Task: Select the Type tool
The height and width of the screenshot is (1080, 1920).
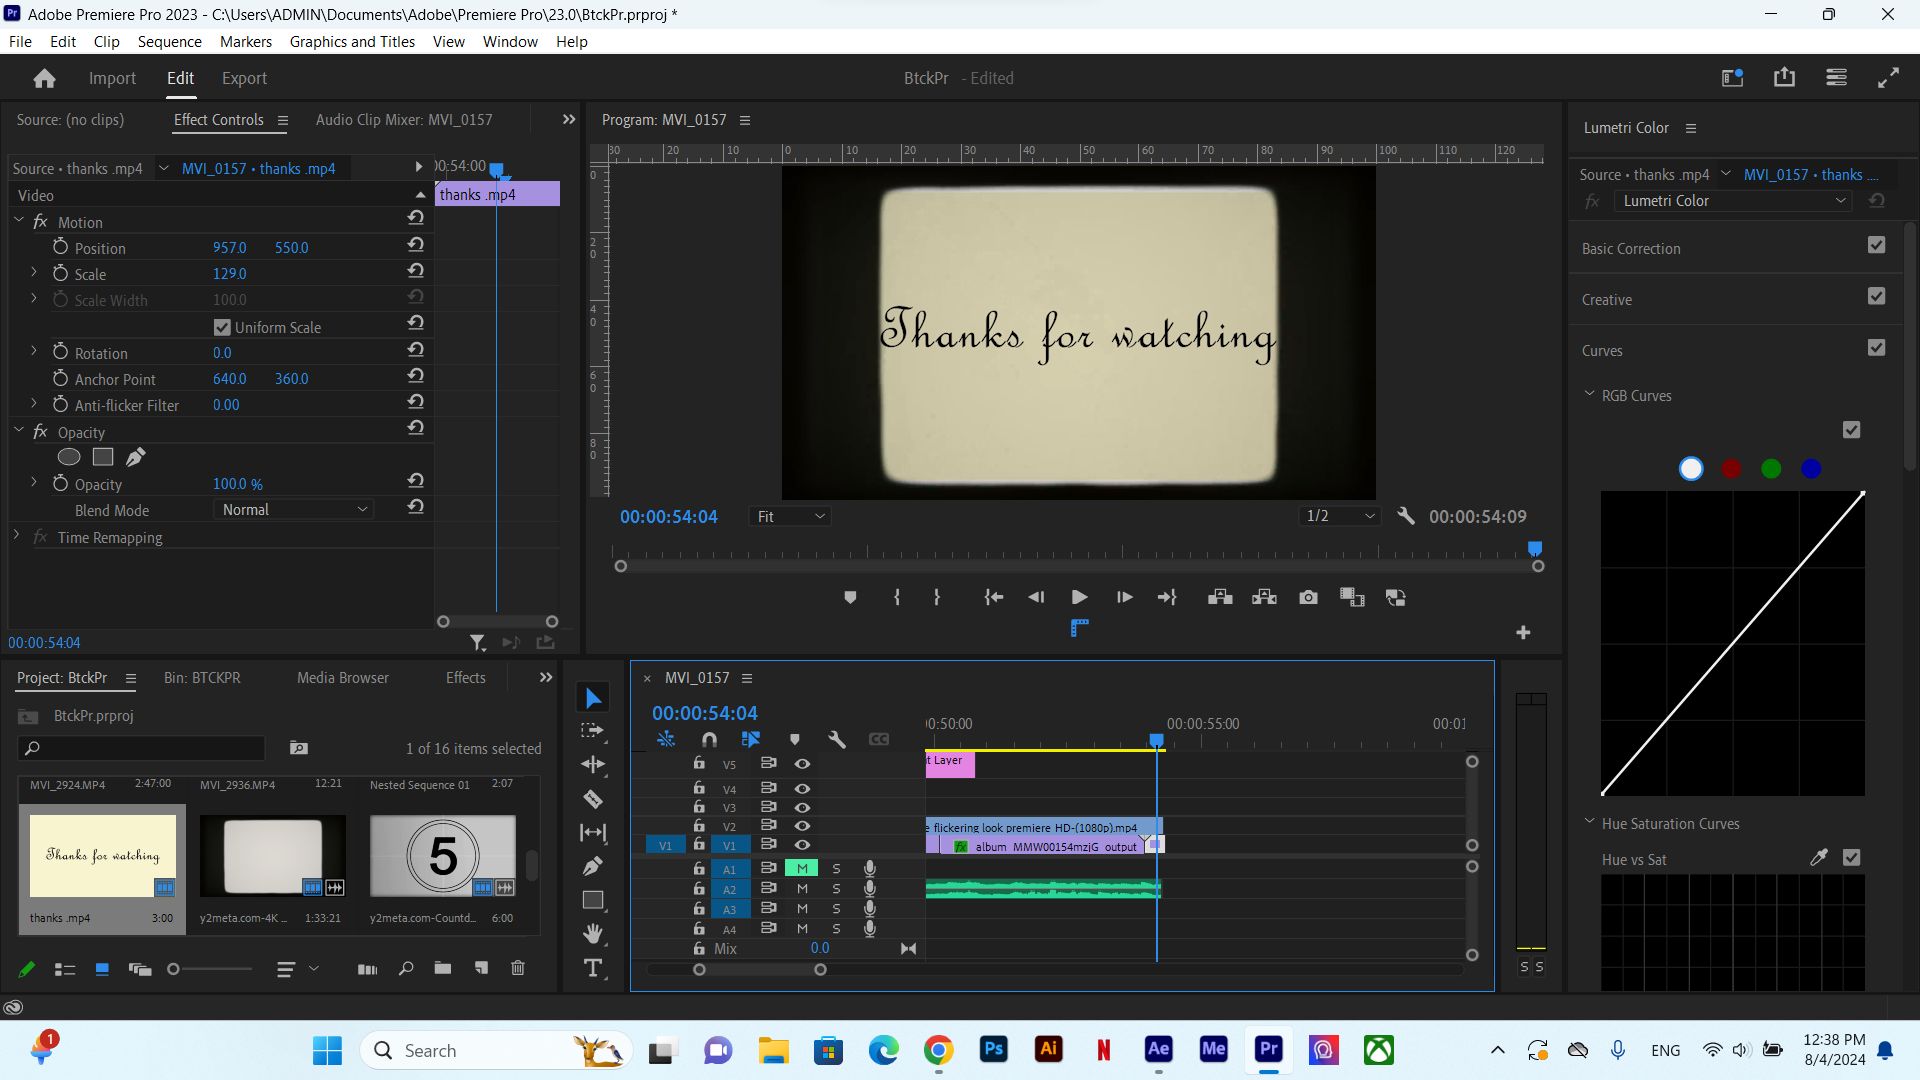Action: pos(593,968)
